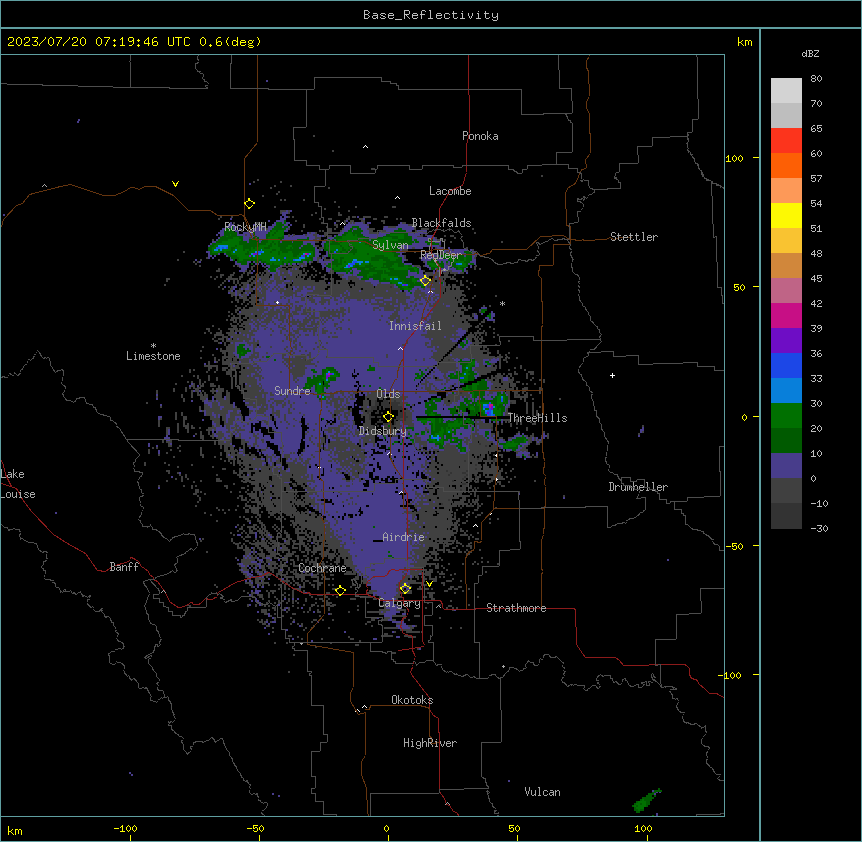Image resolution: width=862 pixels, height=842 pixels.
Task: Click the yellow diamond marker above Calgary label
Action: [405, 589]
